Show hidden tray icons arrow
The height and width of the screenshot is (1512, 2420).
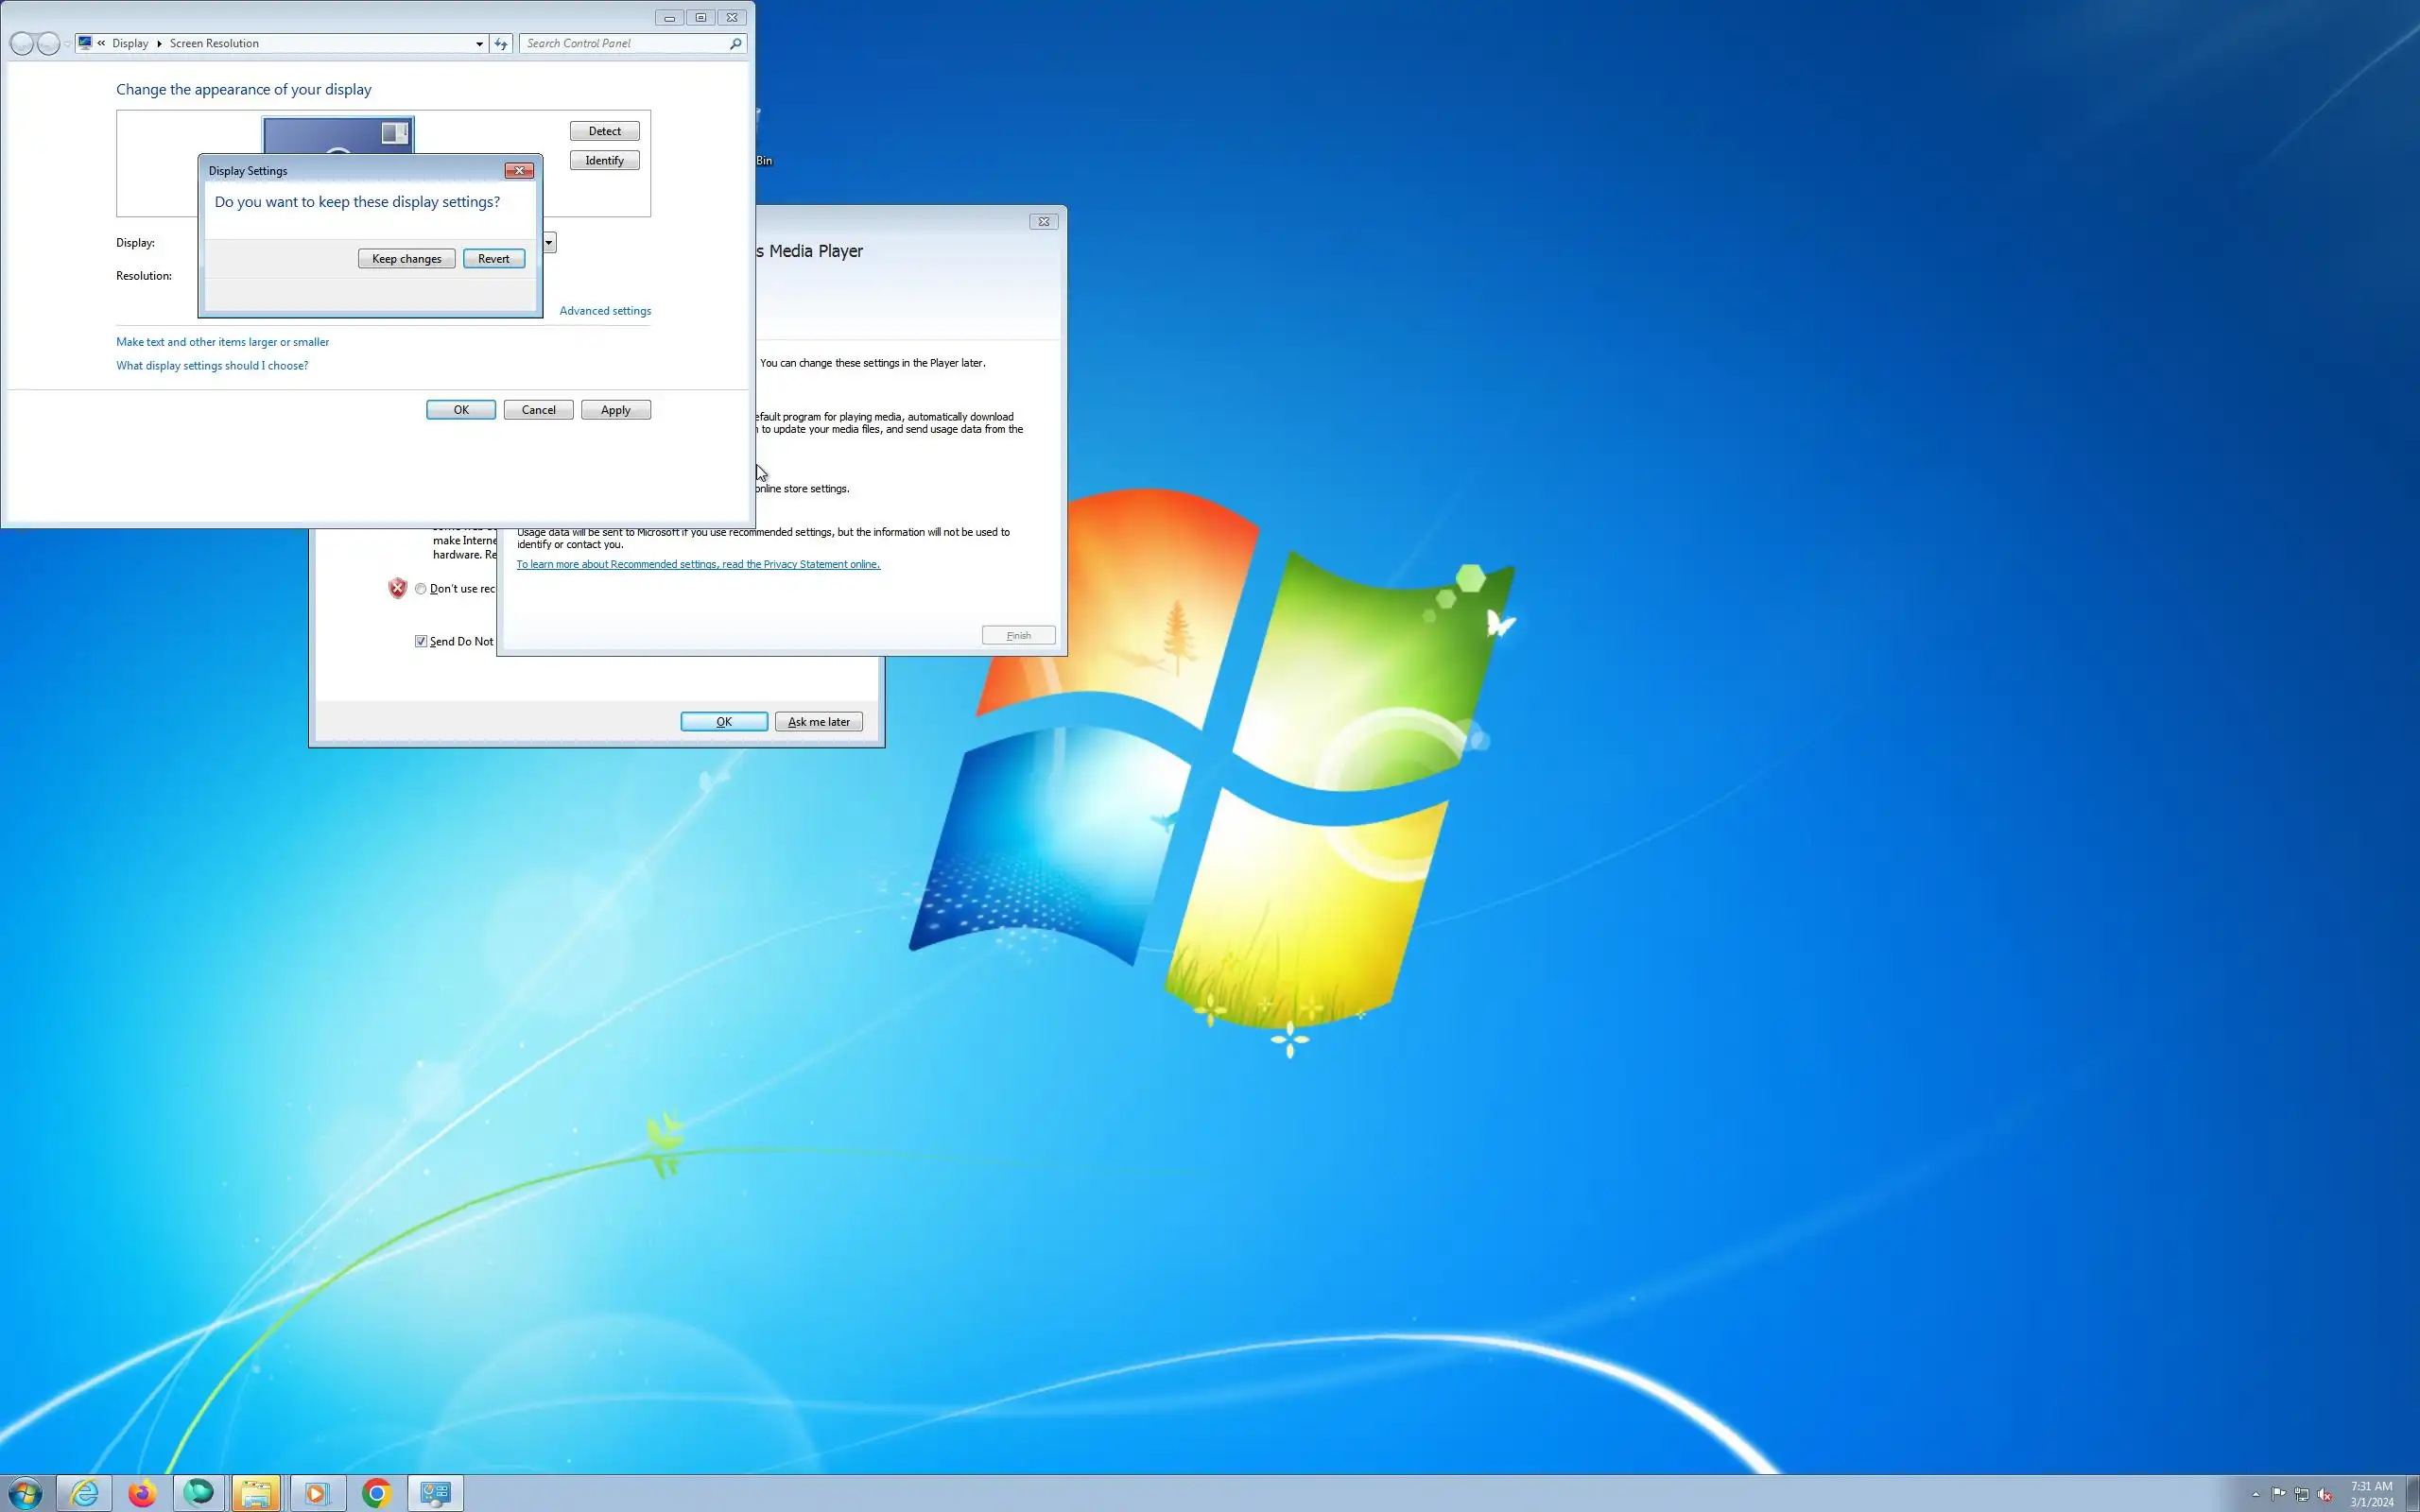coord(2255,1494)
